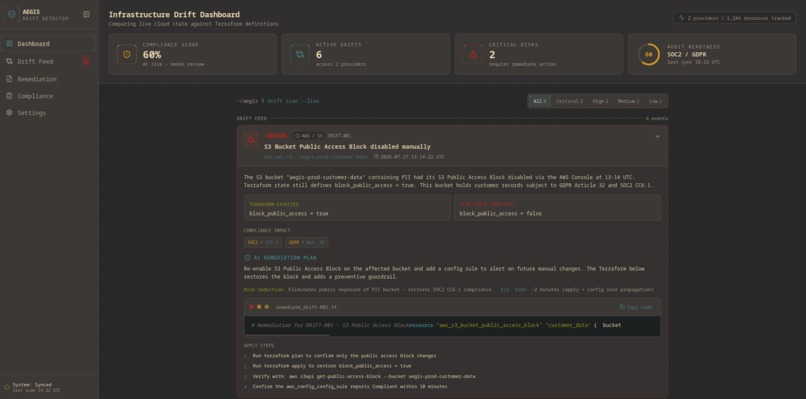Click the AWS / S3 provider tag
The image size is (806, 399).
[308, 136]
